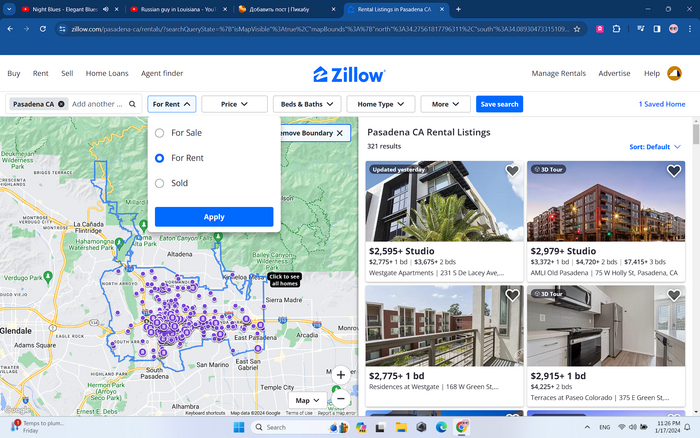Open the AMLI Old Pasadena listing photo
The image size is (700, 438).
click(606, 201)
